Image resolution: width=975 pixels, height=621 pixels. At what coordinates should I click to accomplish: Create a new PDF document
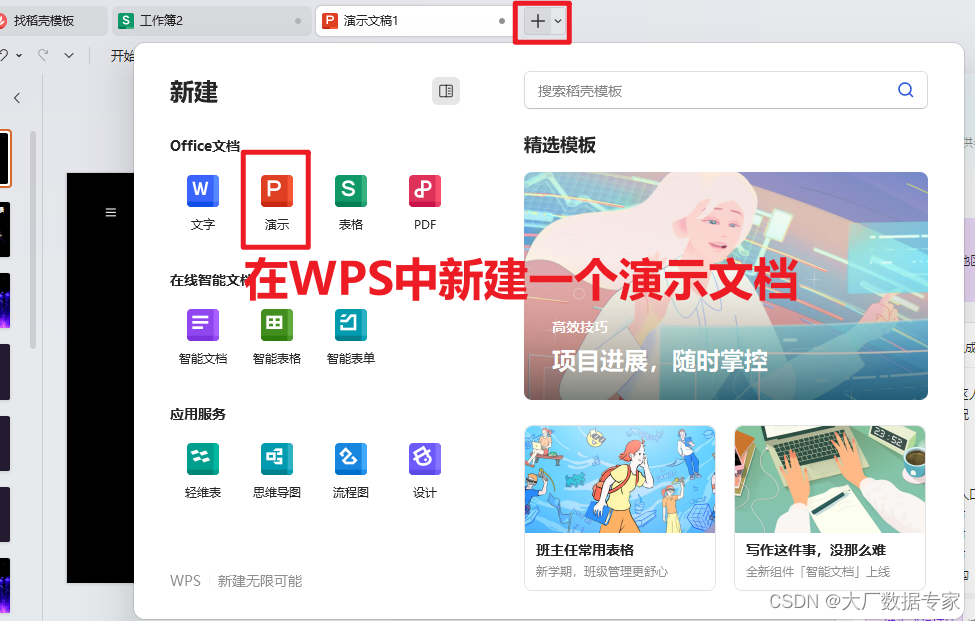point(425,203)
